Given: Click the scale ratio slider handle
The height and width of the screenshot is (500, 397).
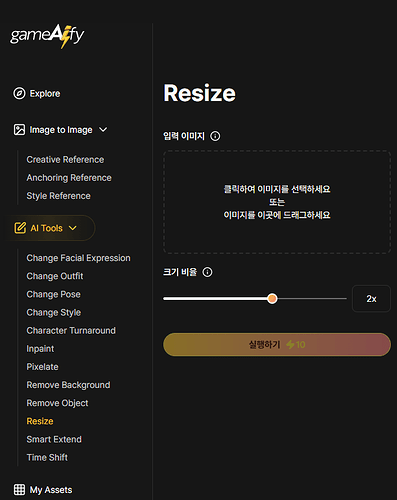Looking at the screenshot, I should click(272, 299).
